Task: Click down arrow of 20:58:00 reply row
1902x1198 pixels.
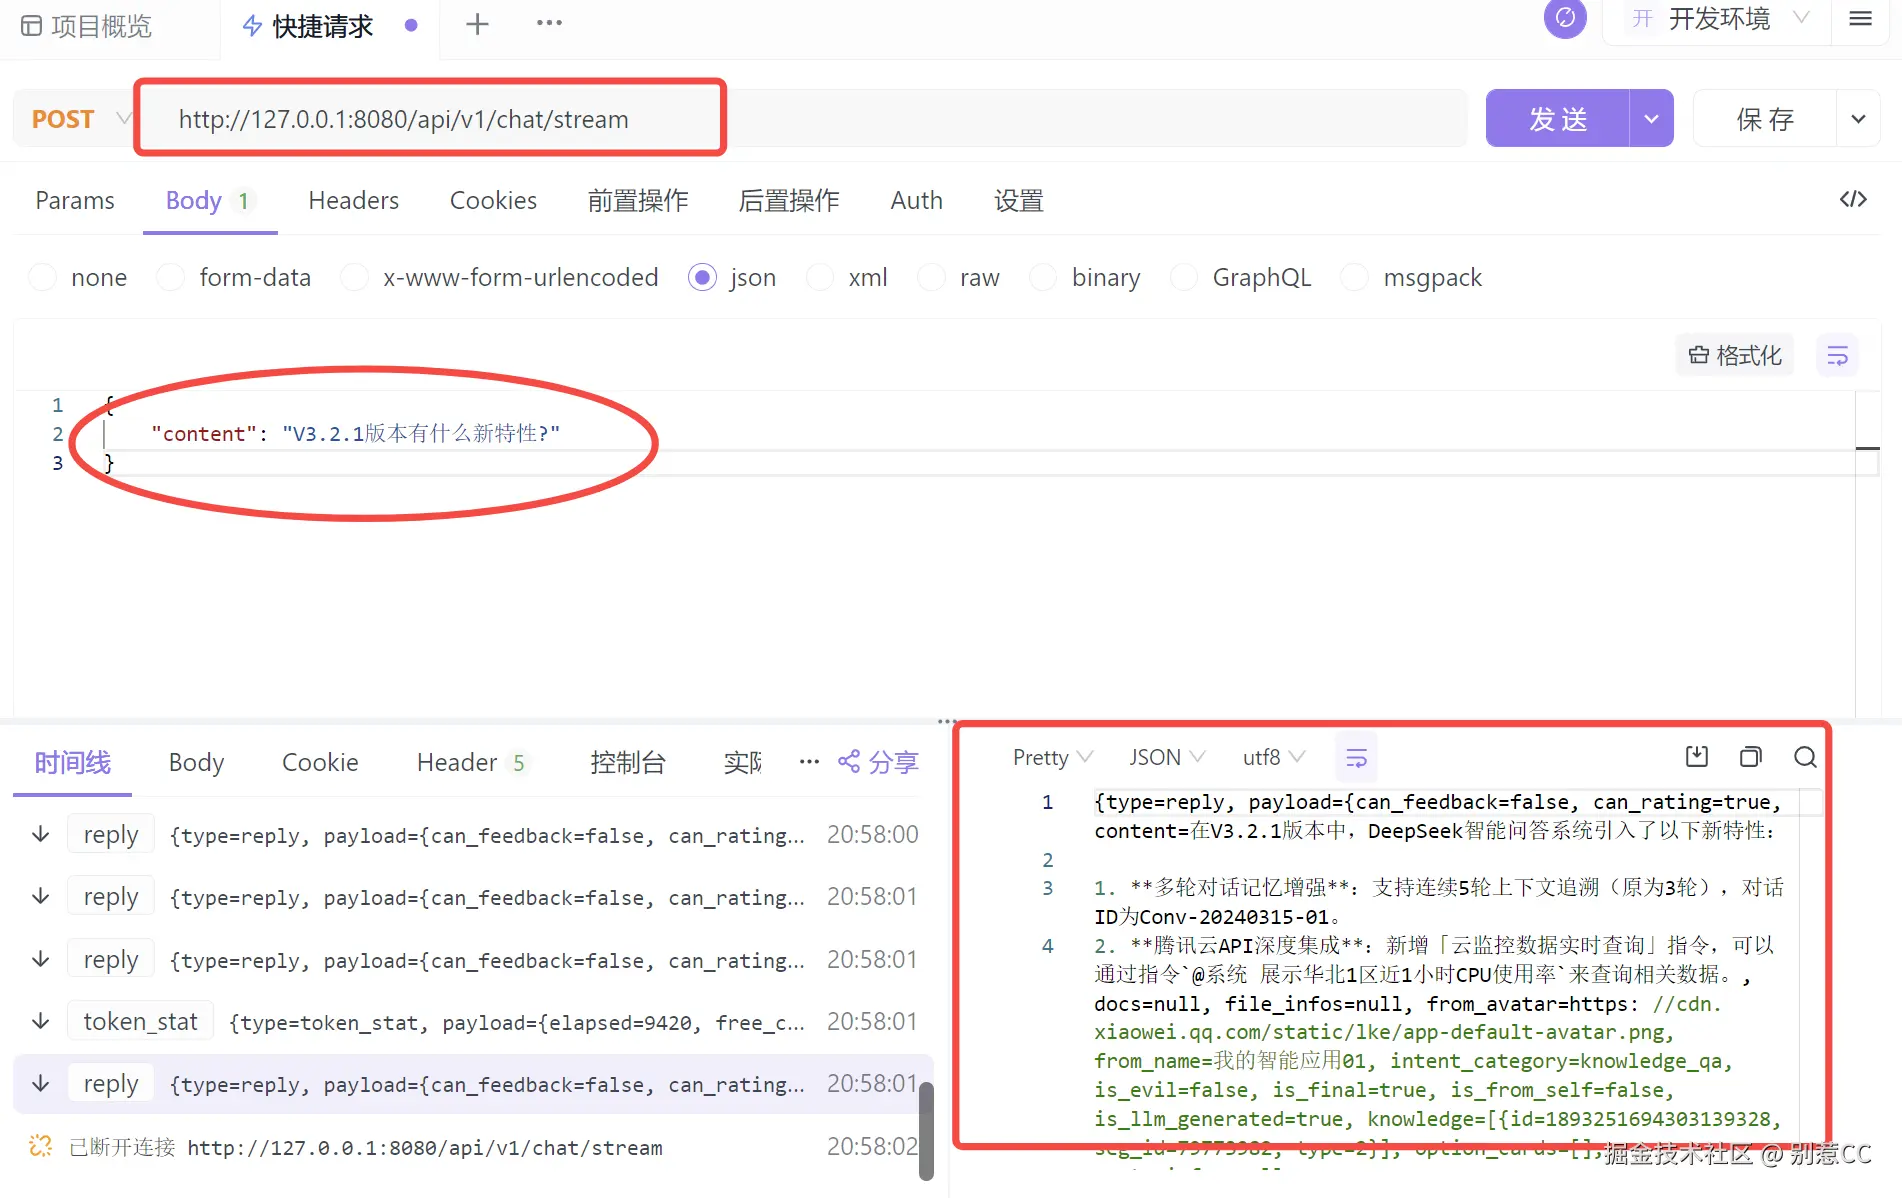Action: 41,834
